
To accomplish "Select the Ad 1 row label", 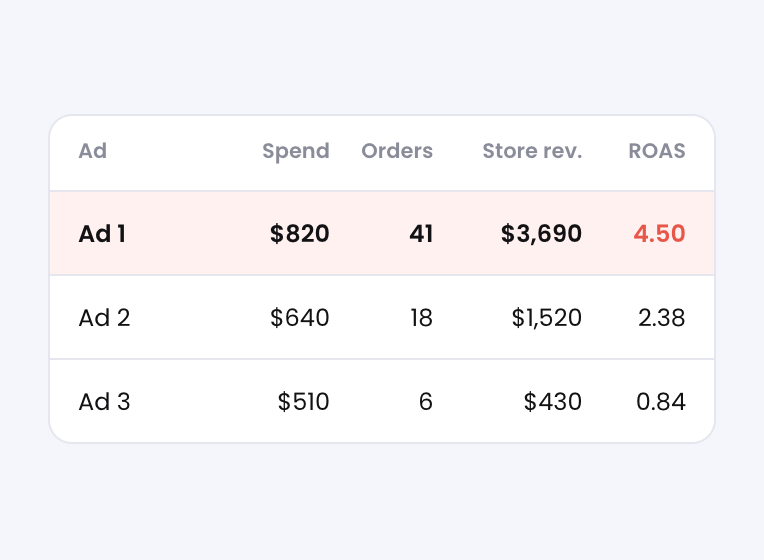I will coord(102,233).
